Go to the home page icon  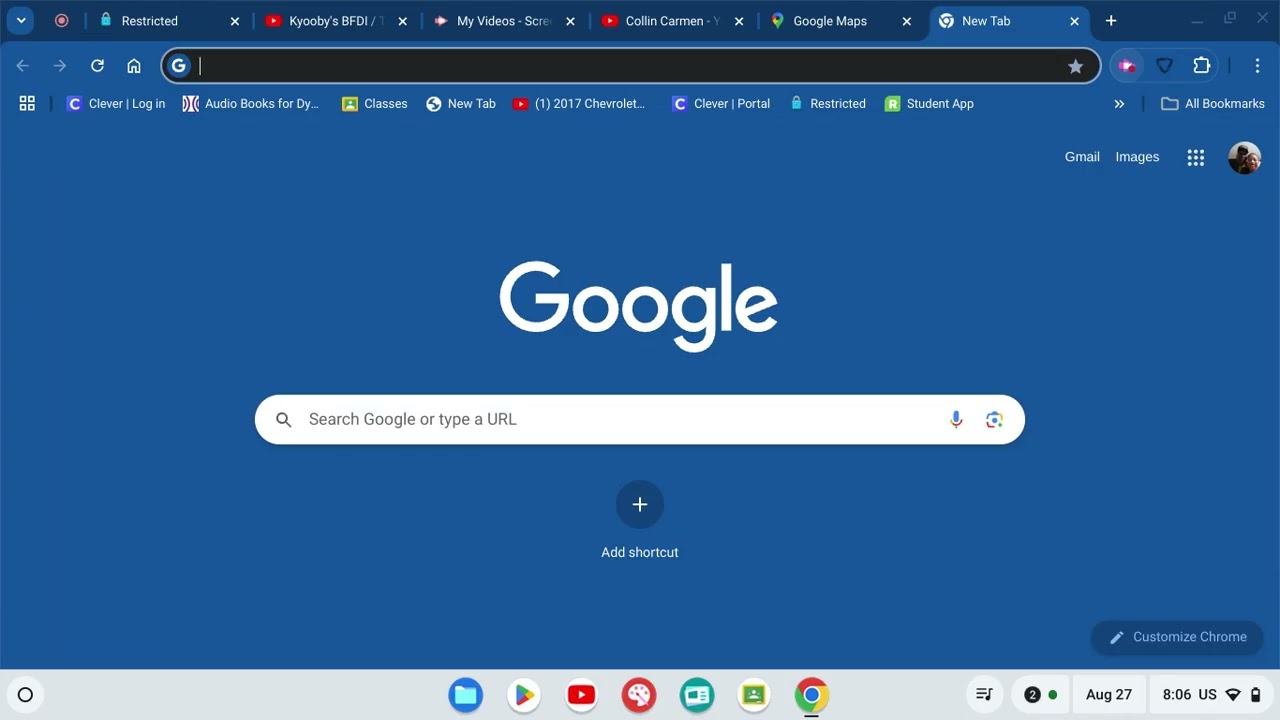pos(134,66)
